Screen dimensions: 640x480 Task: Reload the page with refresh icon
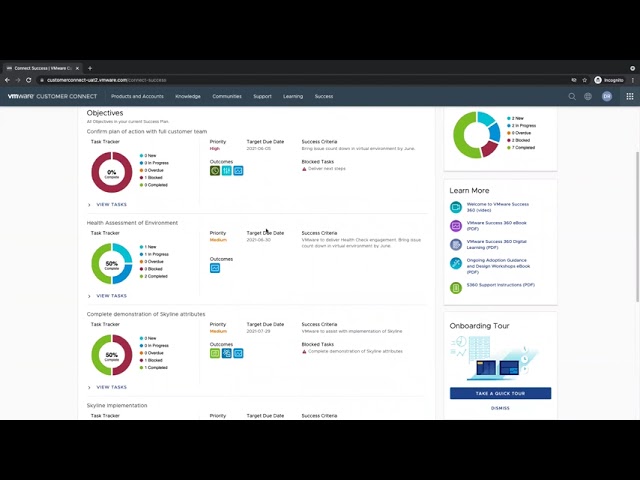click(x=29, y=80)
